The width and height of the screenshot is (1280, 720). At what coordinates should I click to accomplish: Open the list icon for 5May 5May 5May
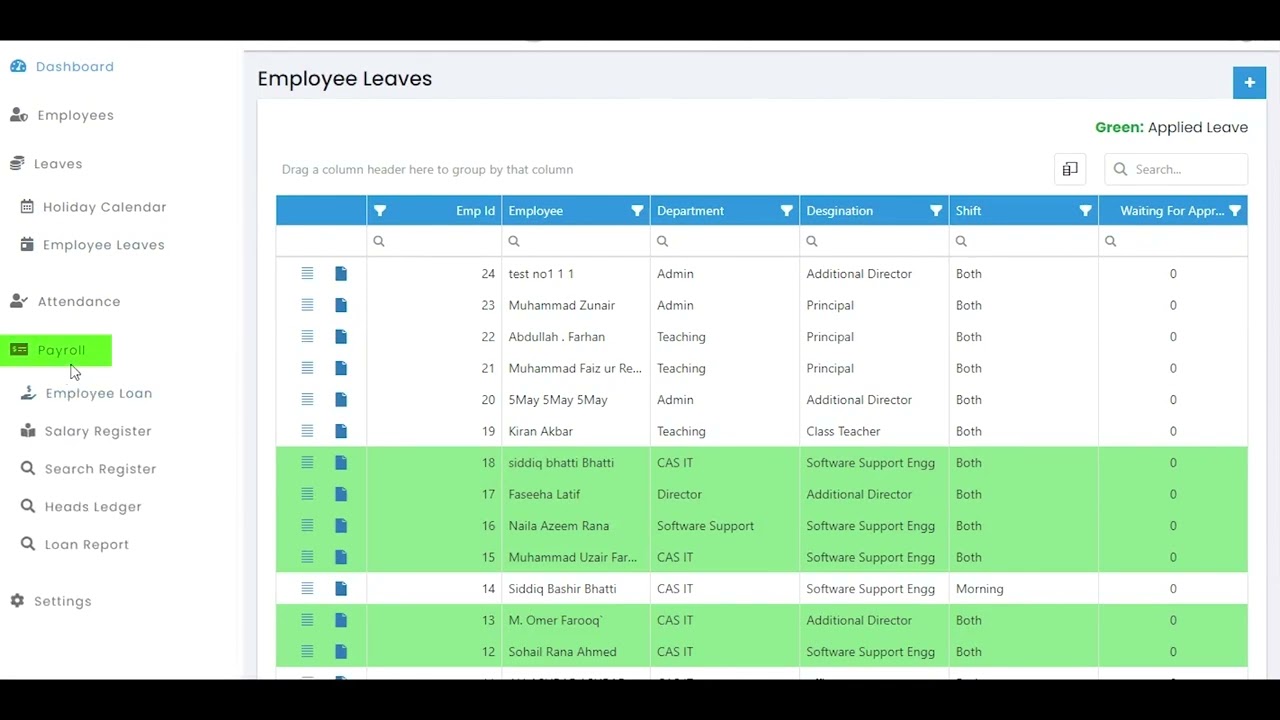click(x=308, y=399)
